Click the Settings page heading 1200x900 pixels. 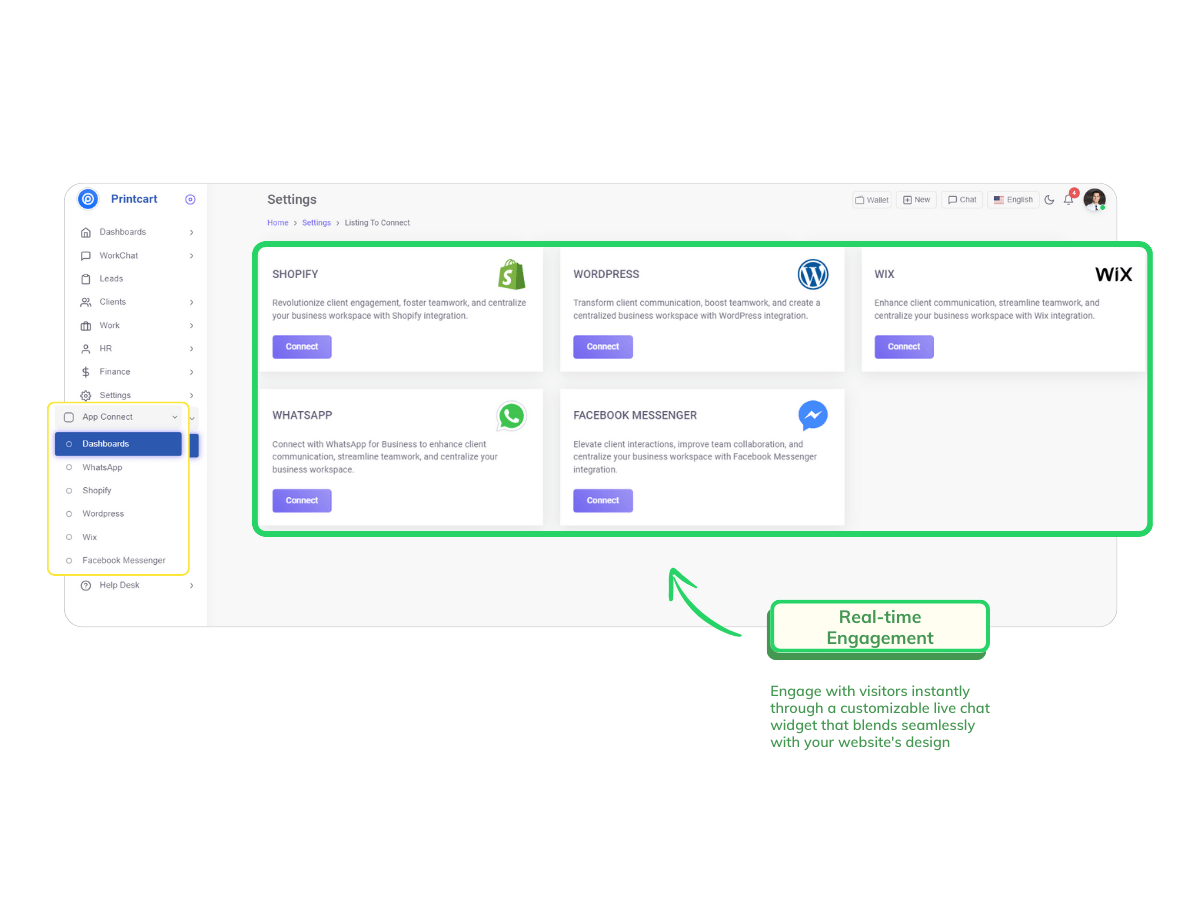pos(292,200)
